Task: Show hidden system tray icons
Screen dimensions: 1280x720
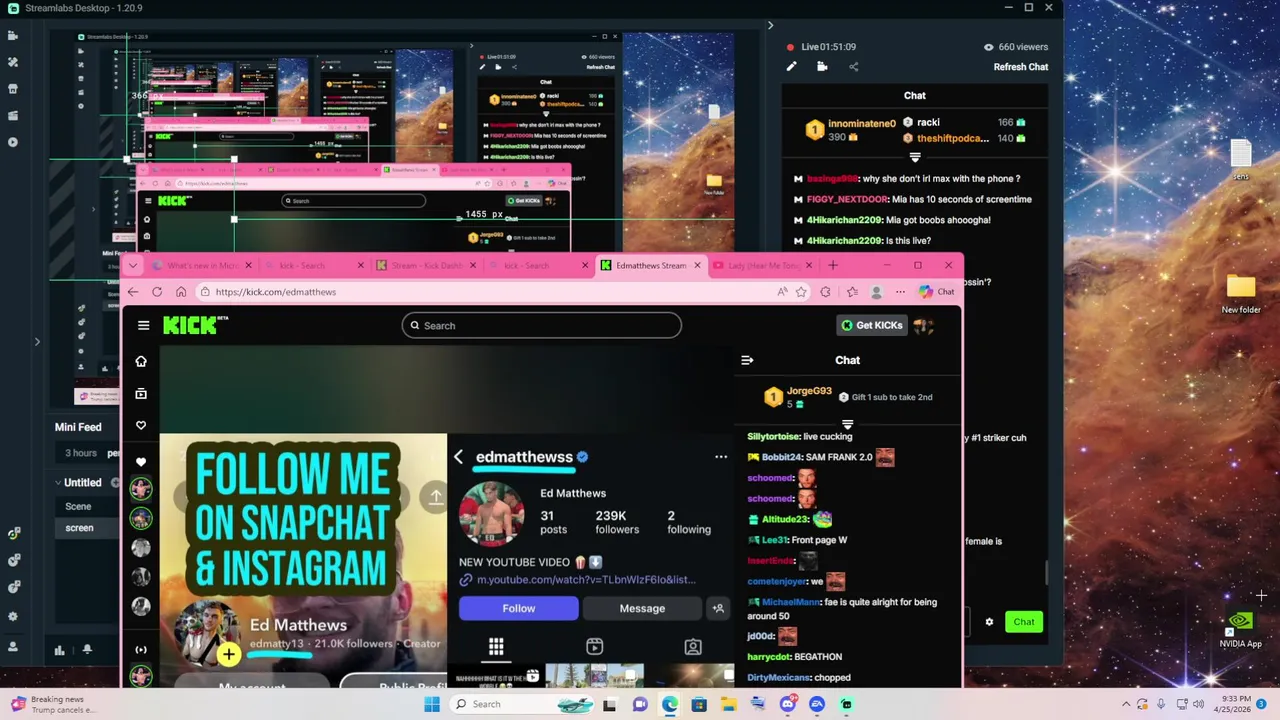Action: pyautogui.click(x=1126, y=704)
